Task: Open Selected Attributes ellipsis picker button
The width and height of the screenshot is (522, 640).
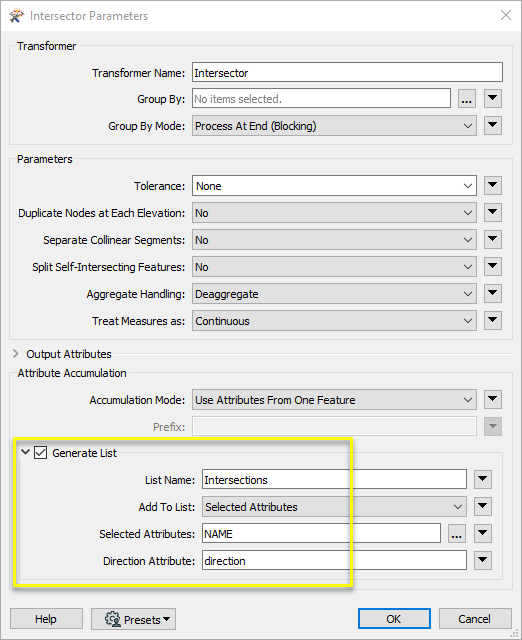Action: (x=457, y=533)
